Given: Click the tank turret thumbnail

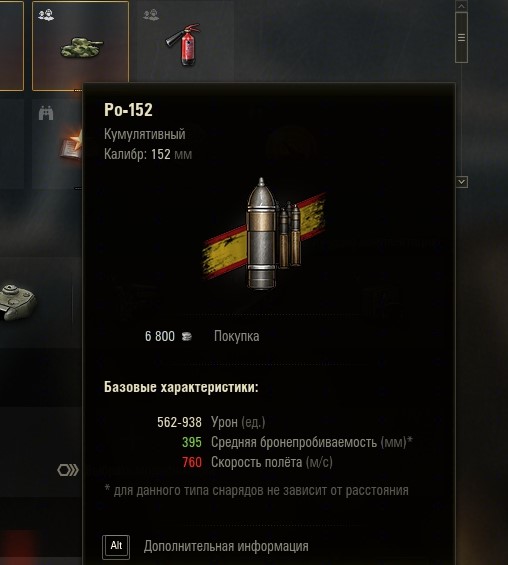Looking at the screenshot, I should (x=17, y=302).
